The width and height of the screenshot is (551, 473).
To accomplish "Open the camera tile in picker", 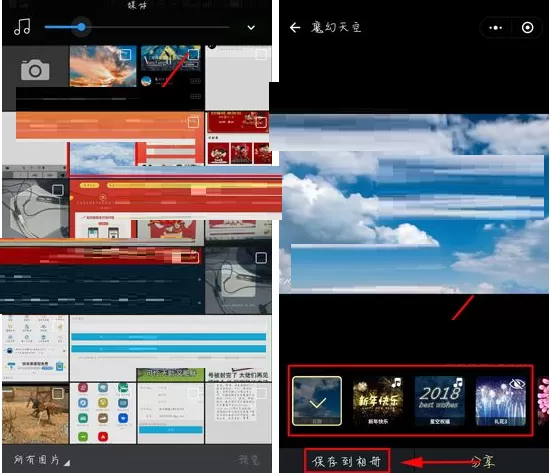I will click(x=35, y=69).
